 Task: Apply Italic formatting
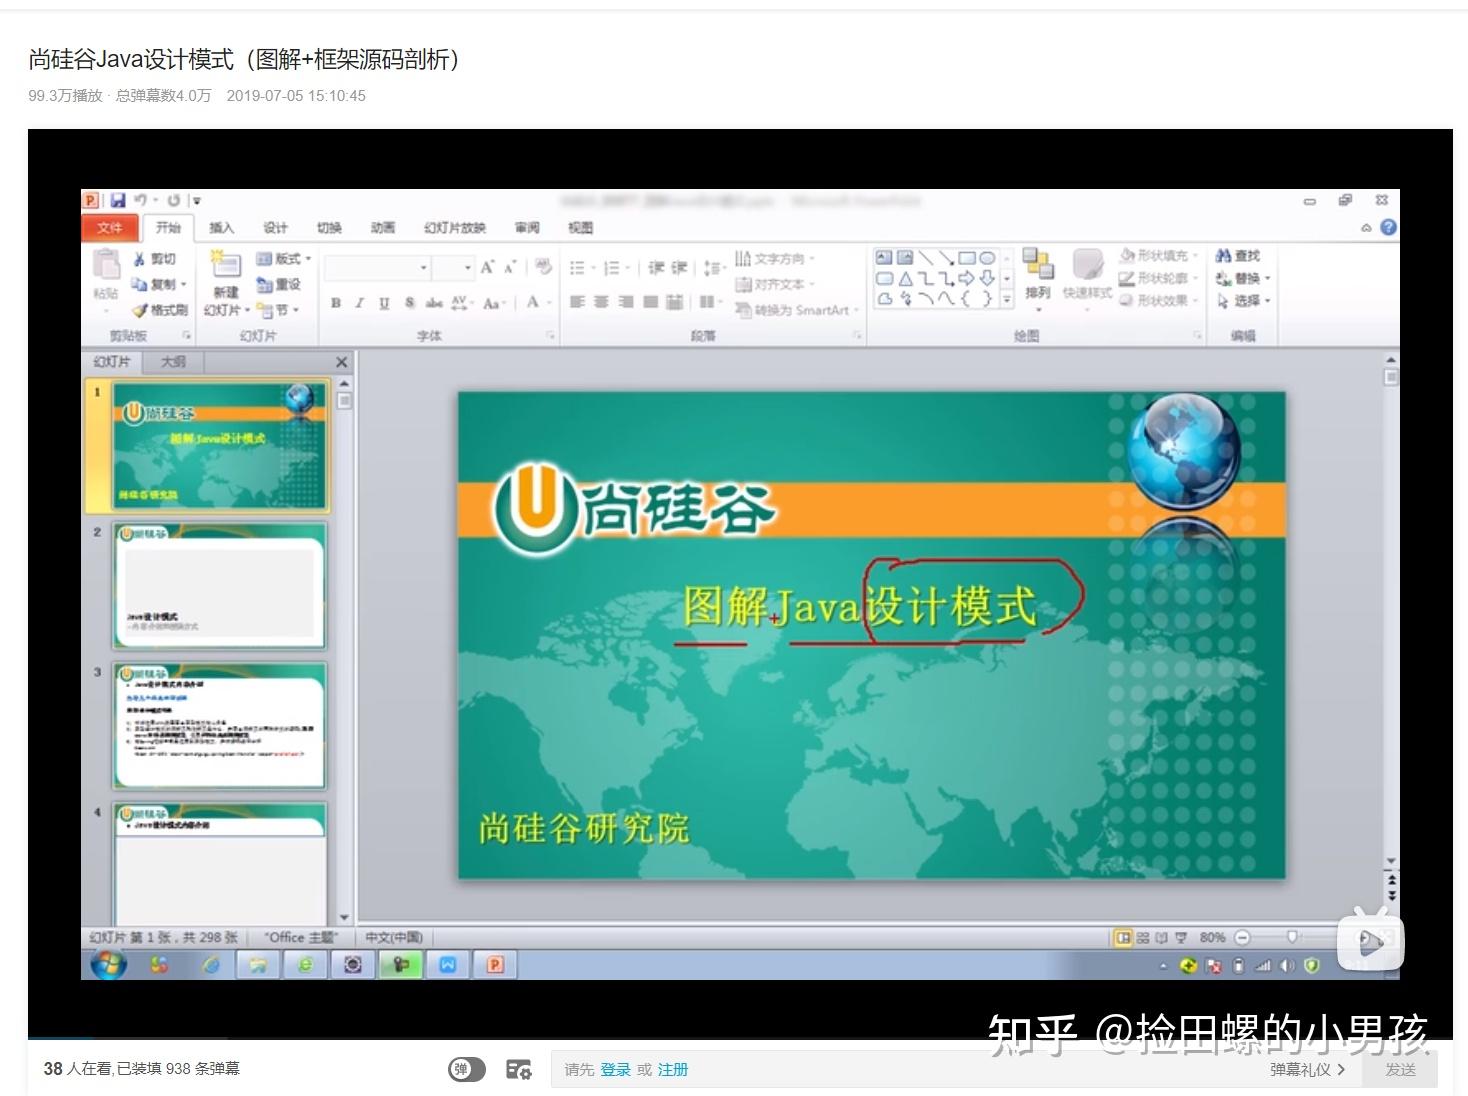tap(360, 303)
